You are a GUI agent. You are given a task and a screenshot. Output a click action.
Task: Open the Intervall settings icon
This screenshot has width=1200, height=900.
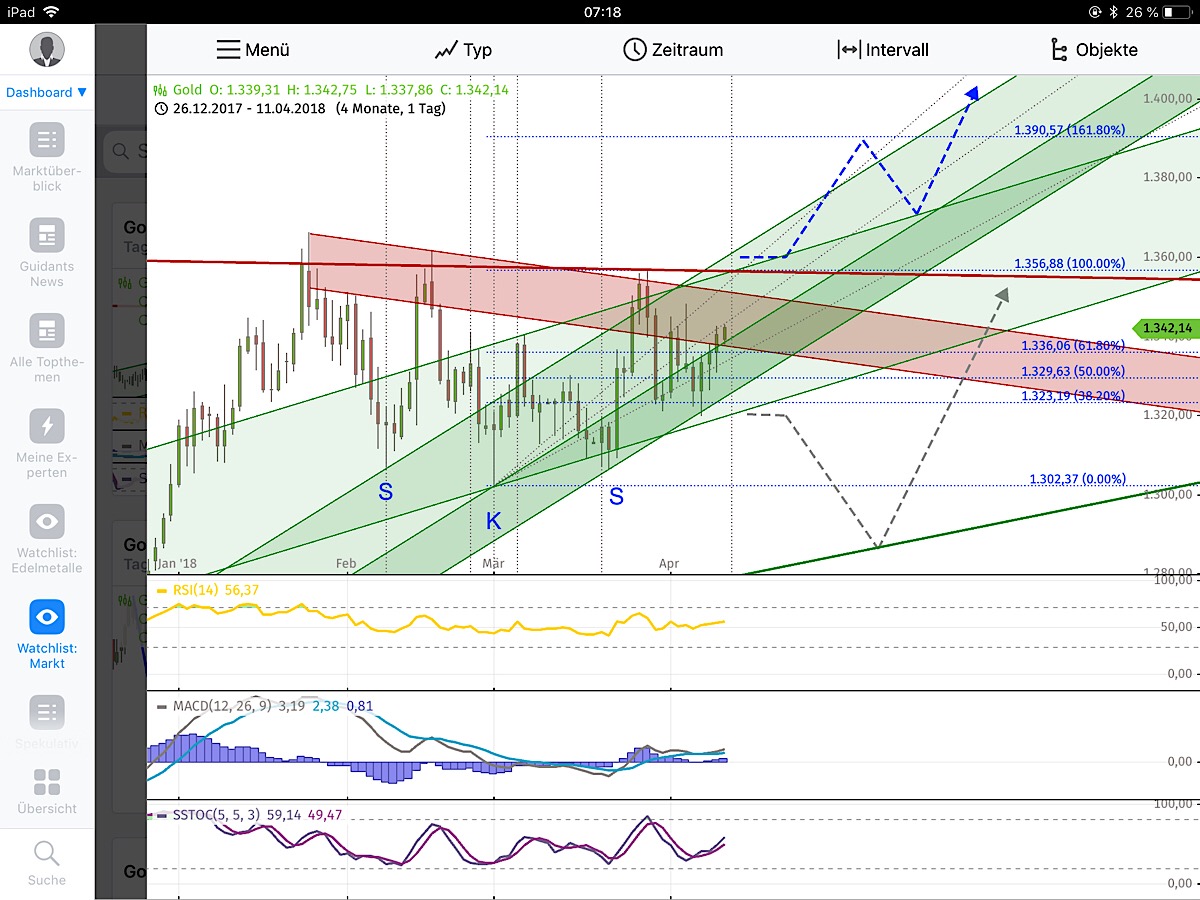pos(848,48)
